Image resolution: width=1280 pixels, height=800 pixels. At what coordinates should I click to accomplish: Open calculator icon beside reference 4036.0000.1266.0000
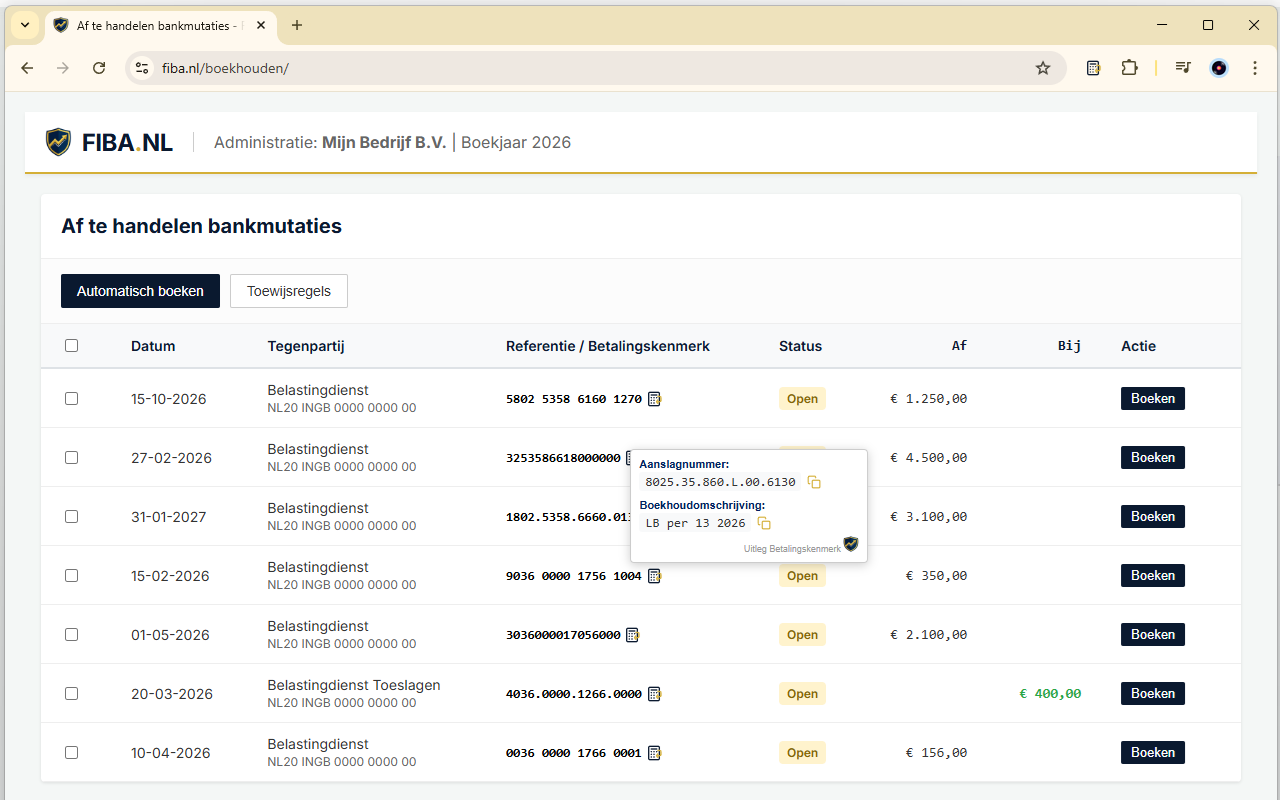(x=654, y=694)
